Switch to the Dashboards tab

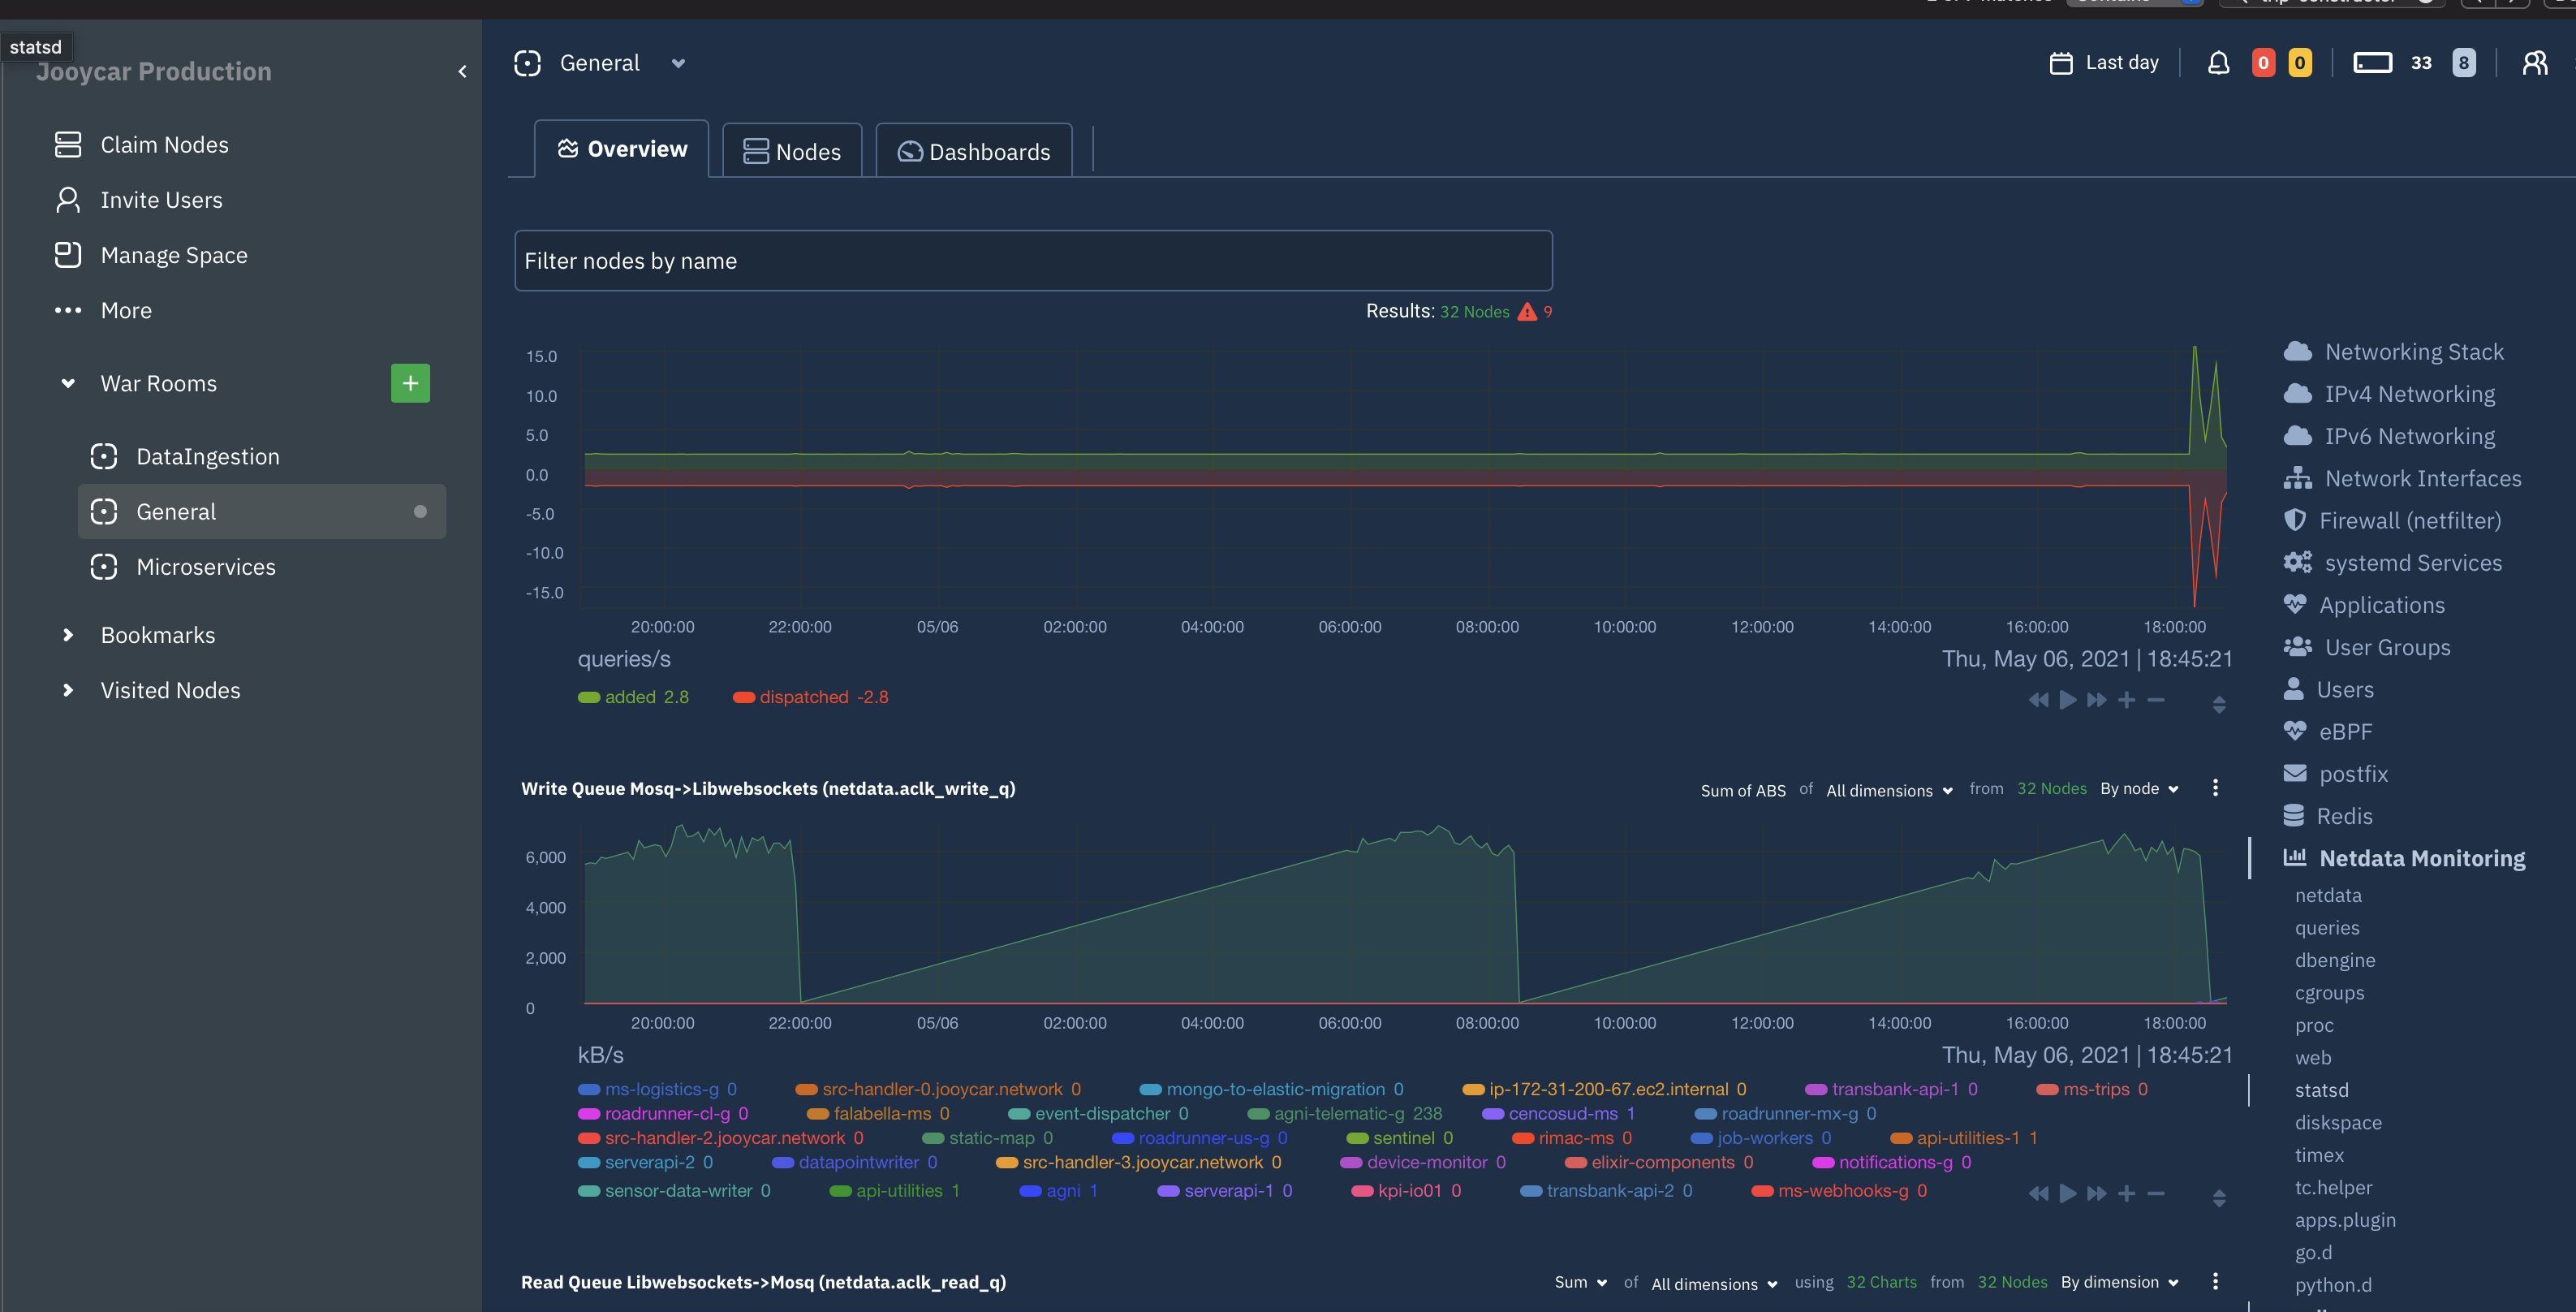pos(973,150)
